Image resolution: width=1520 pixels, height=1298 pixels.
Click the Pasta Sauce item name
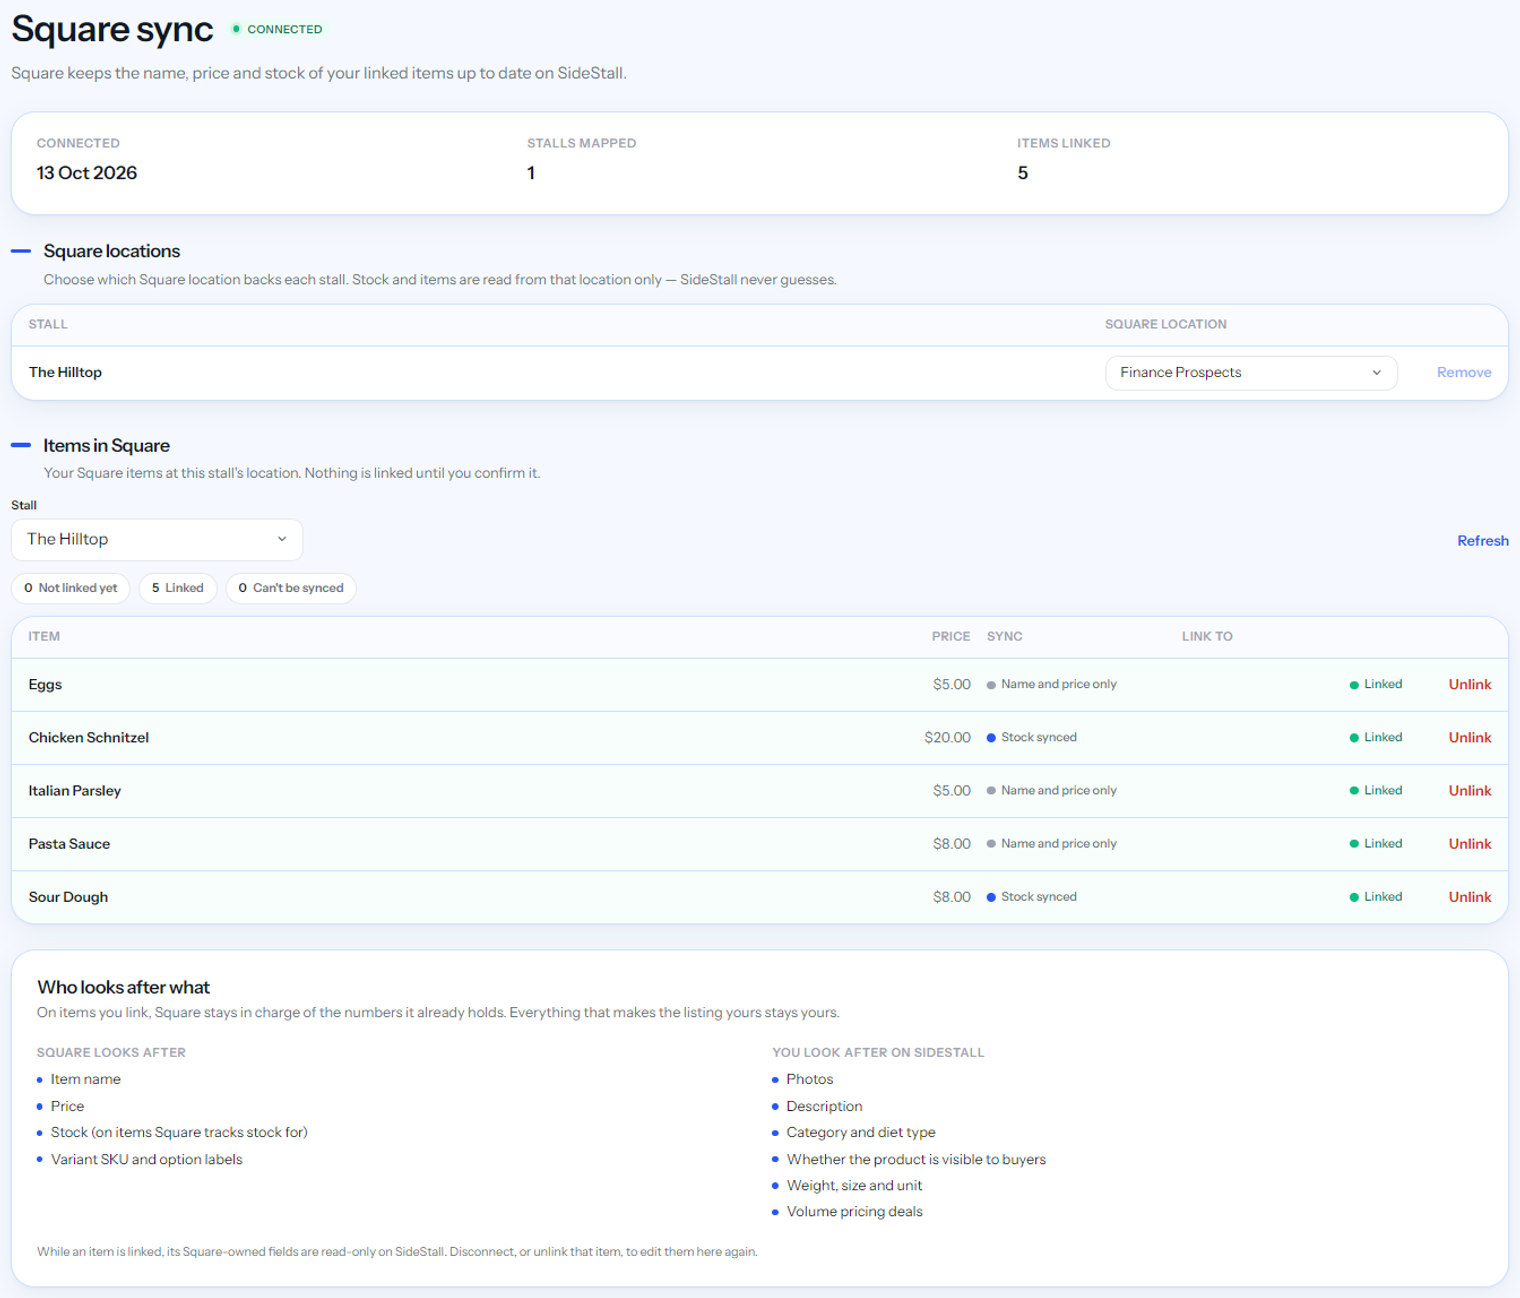(69, 844)
